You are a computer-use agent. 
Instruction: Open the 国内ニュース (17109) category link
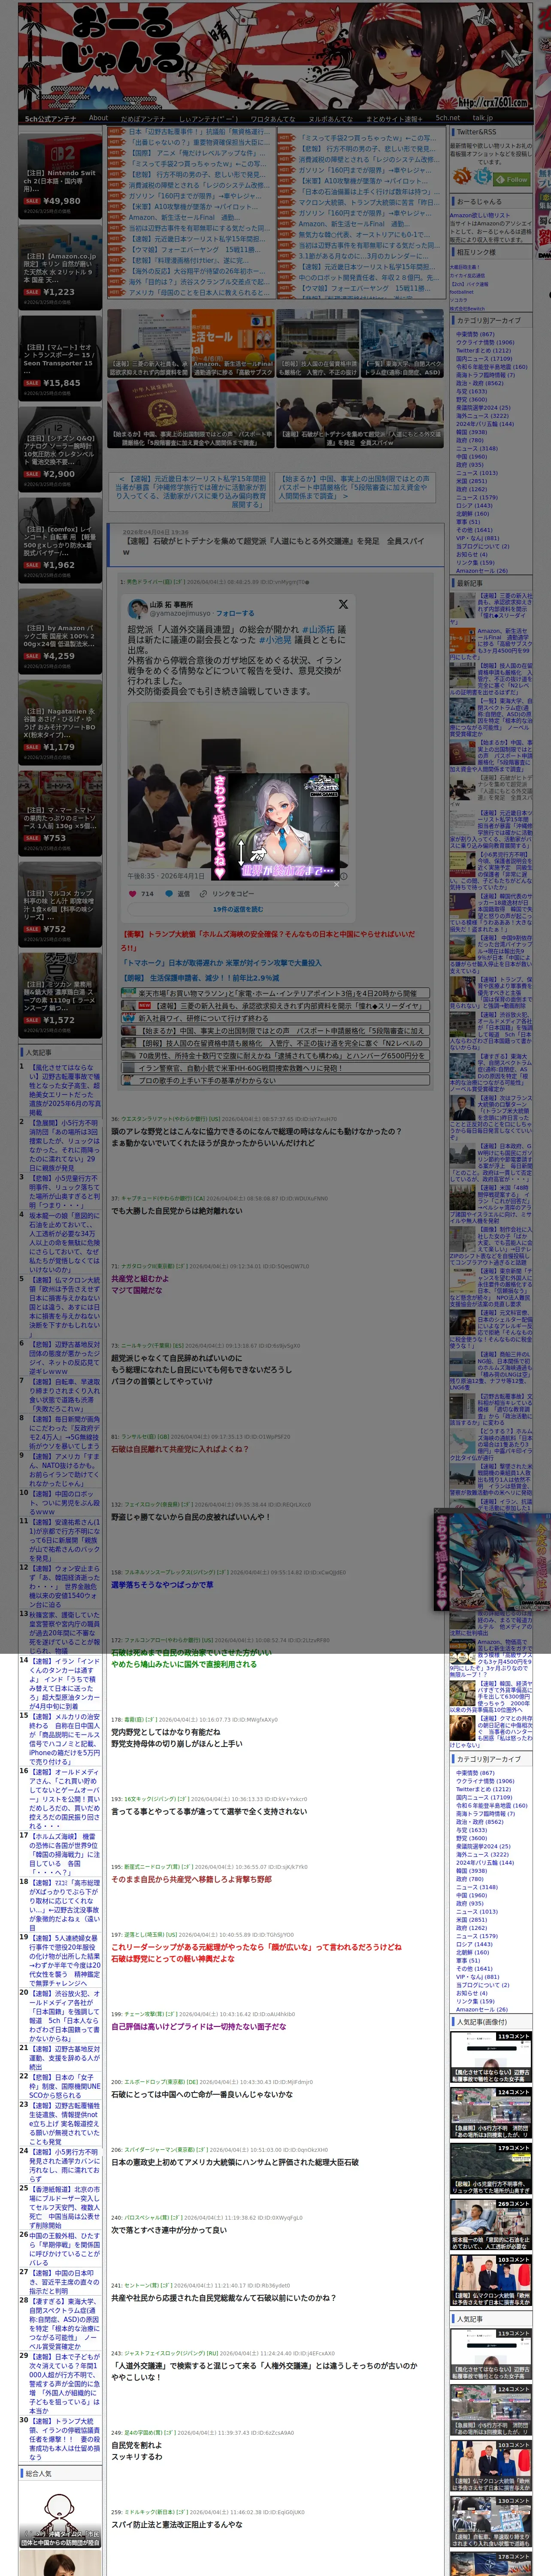pos(484,358)
